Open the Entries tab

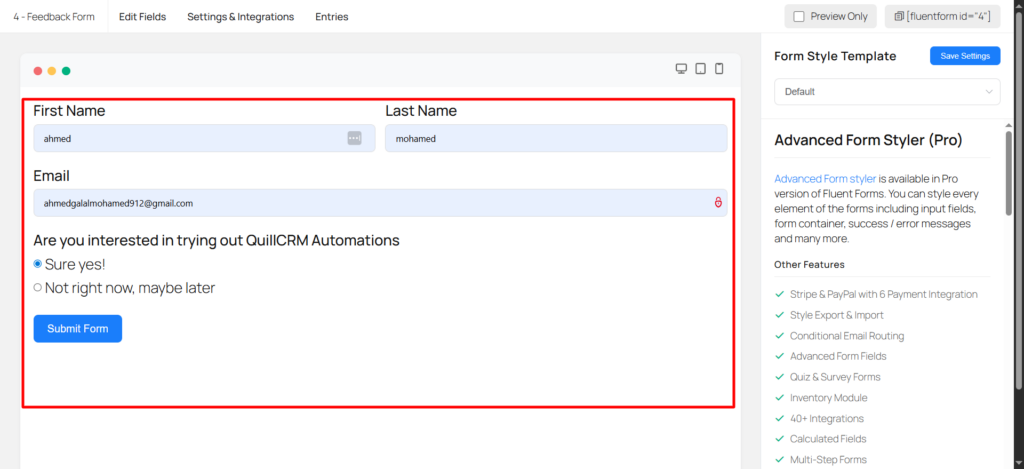(332, 17)
